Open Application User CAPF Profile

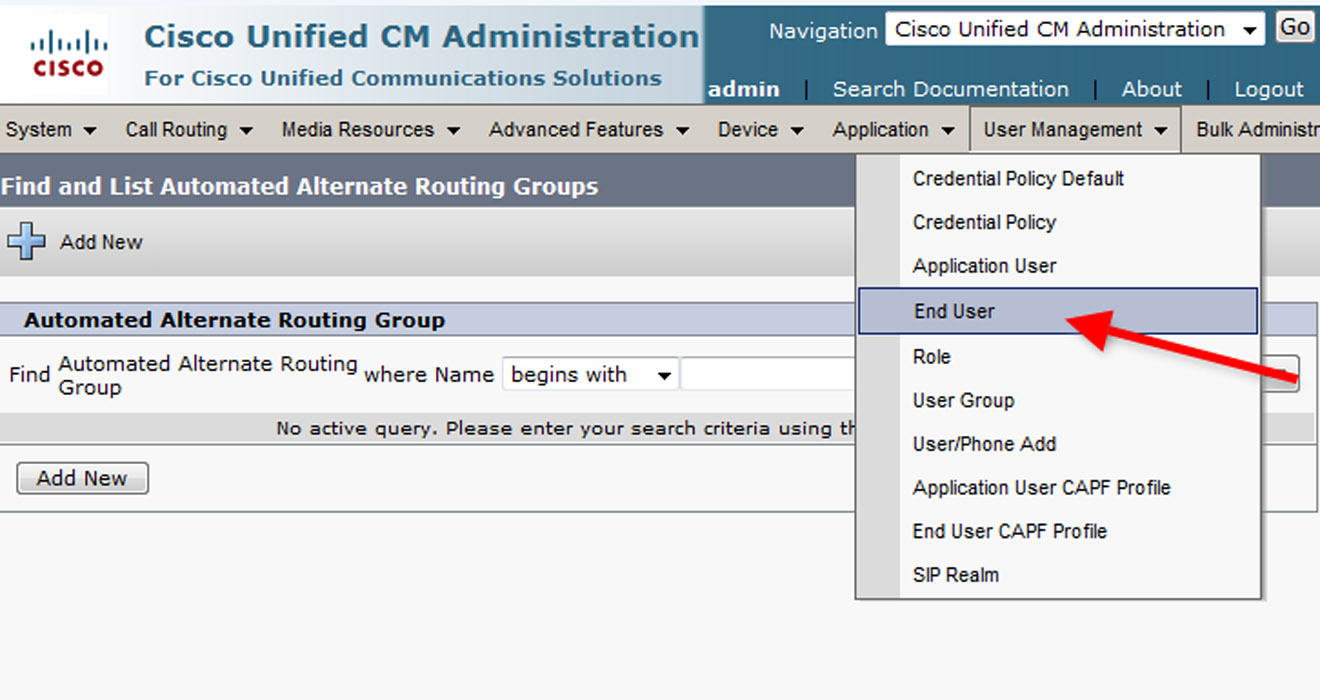tap(1041, 488)
